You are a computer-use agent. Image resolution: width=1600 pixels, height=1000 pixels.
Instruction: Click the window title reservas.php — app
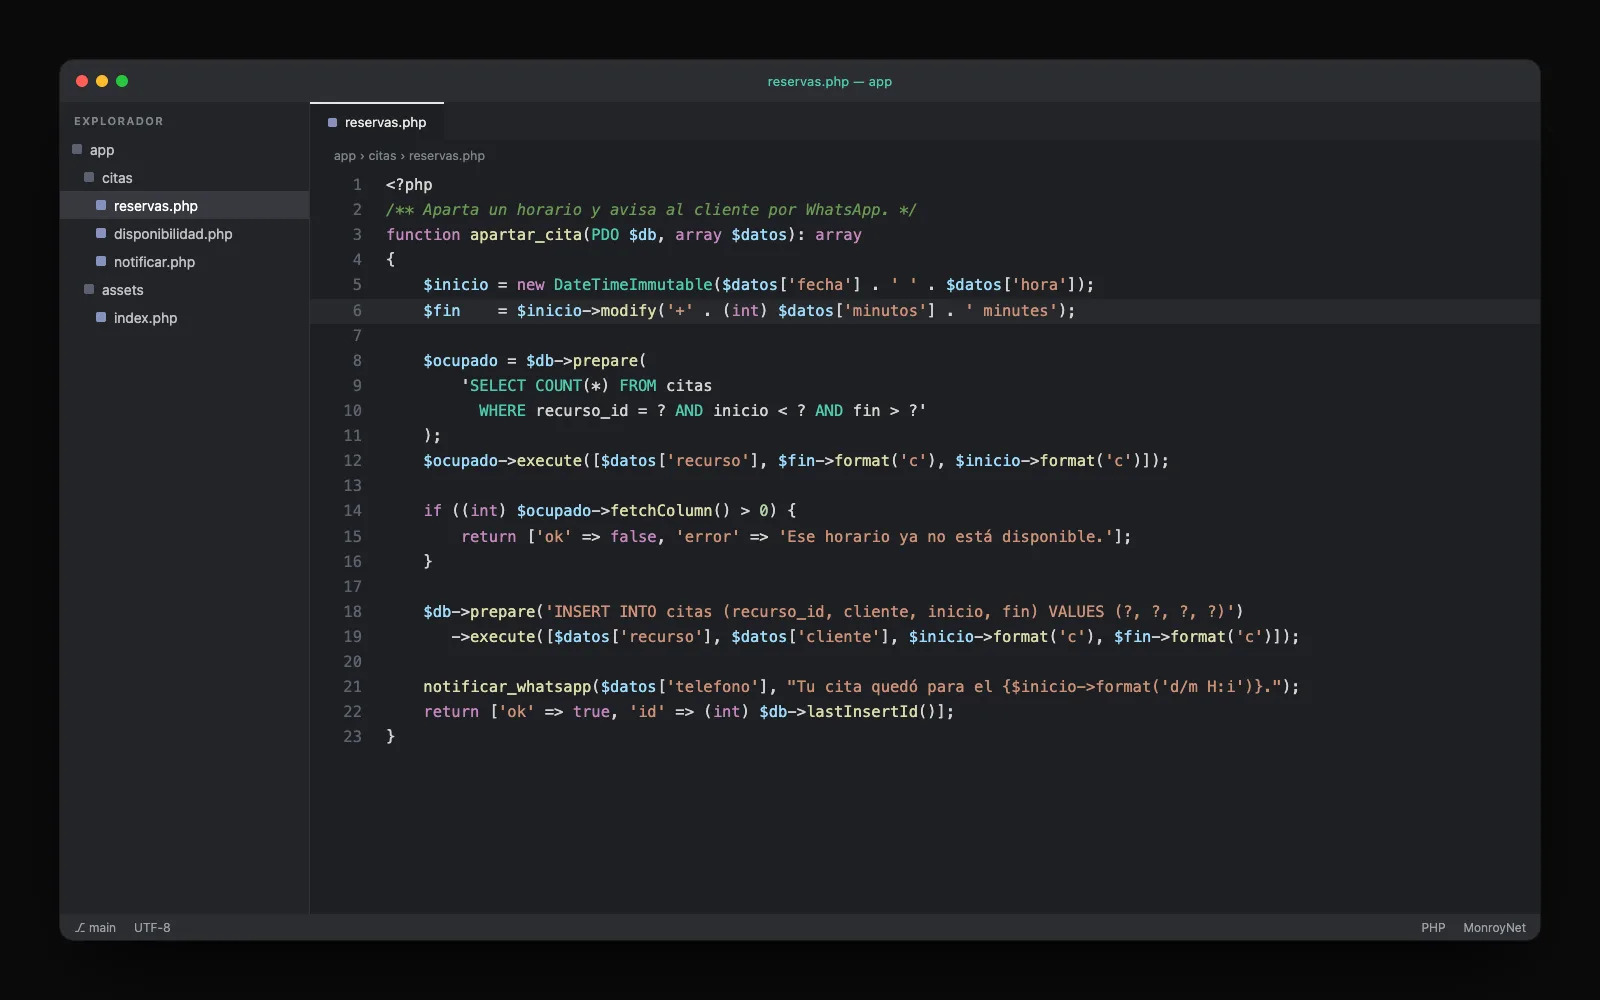pos(829,82)
